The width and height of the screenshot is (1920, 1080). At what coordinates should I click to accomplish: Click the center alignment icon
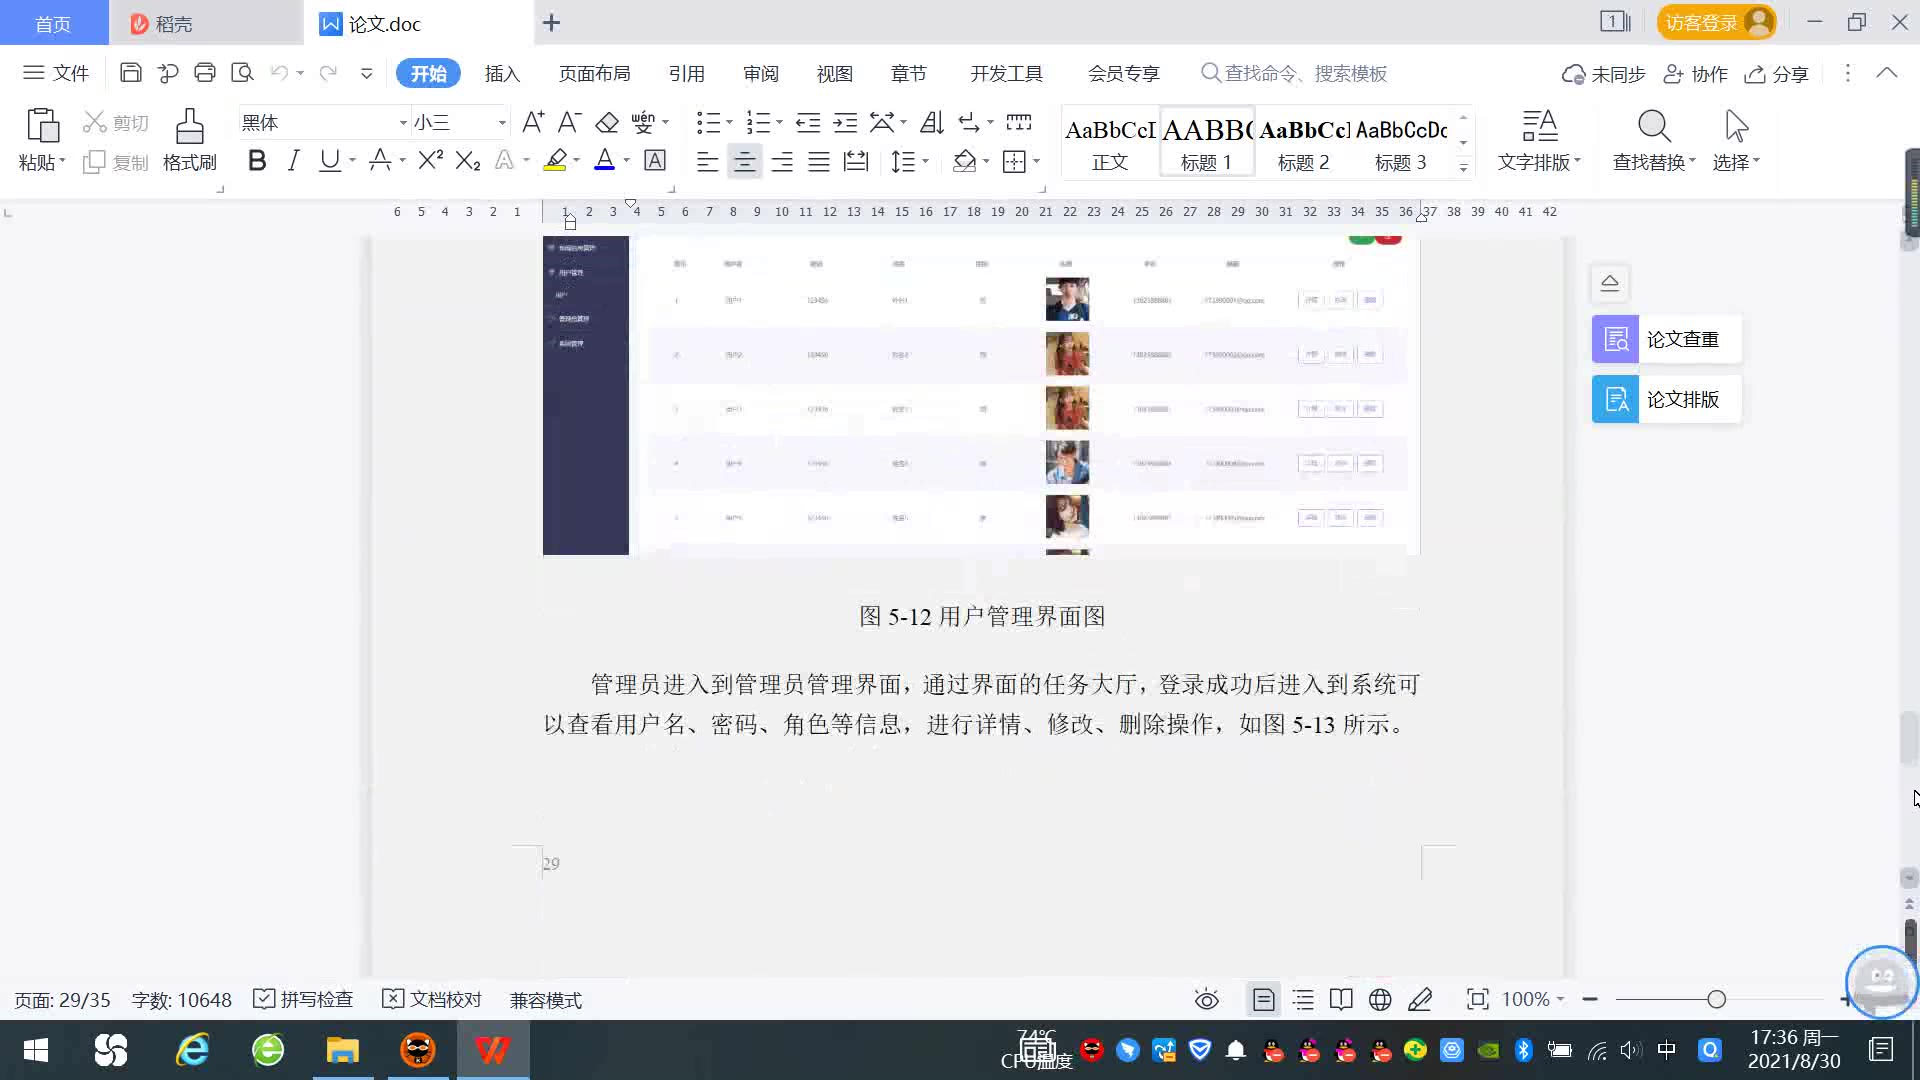[x=744, y=162]
